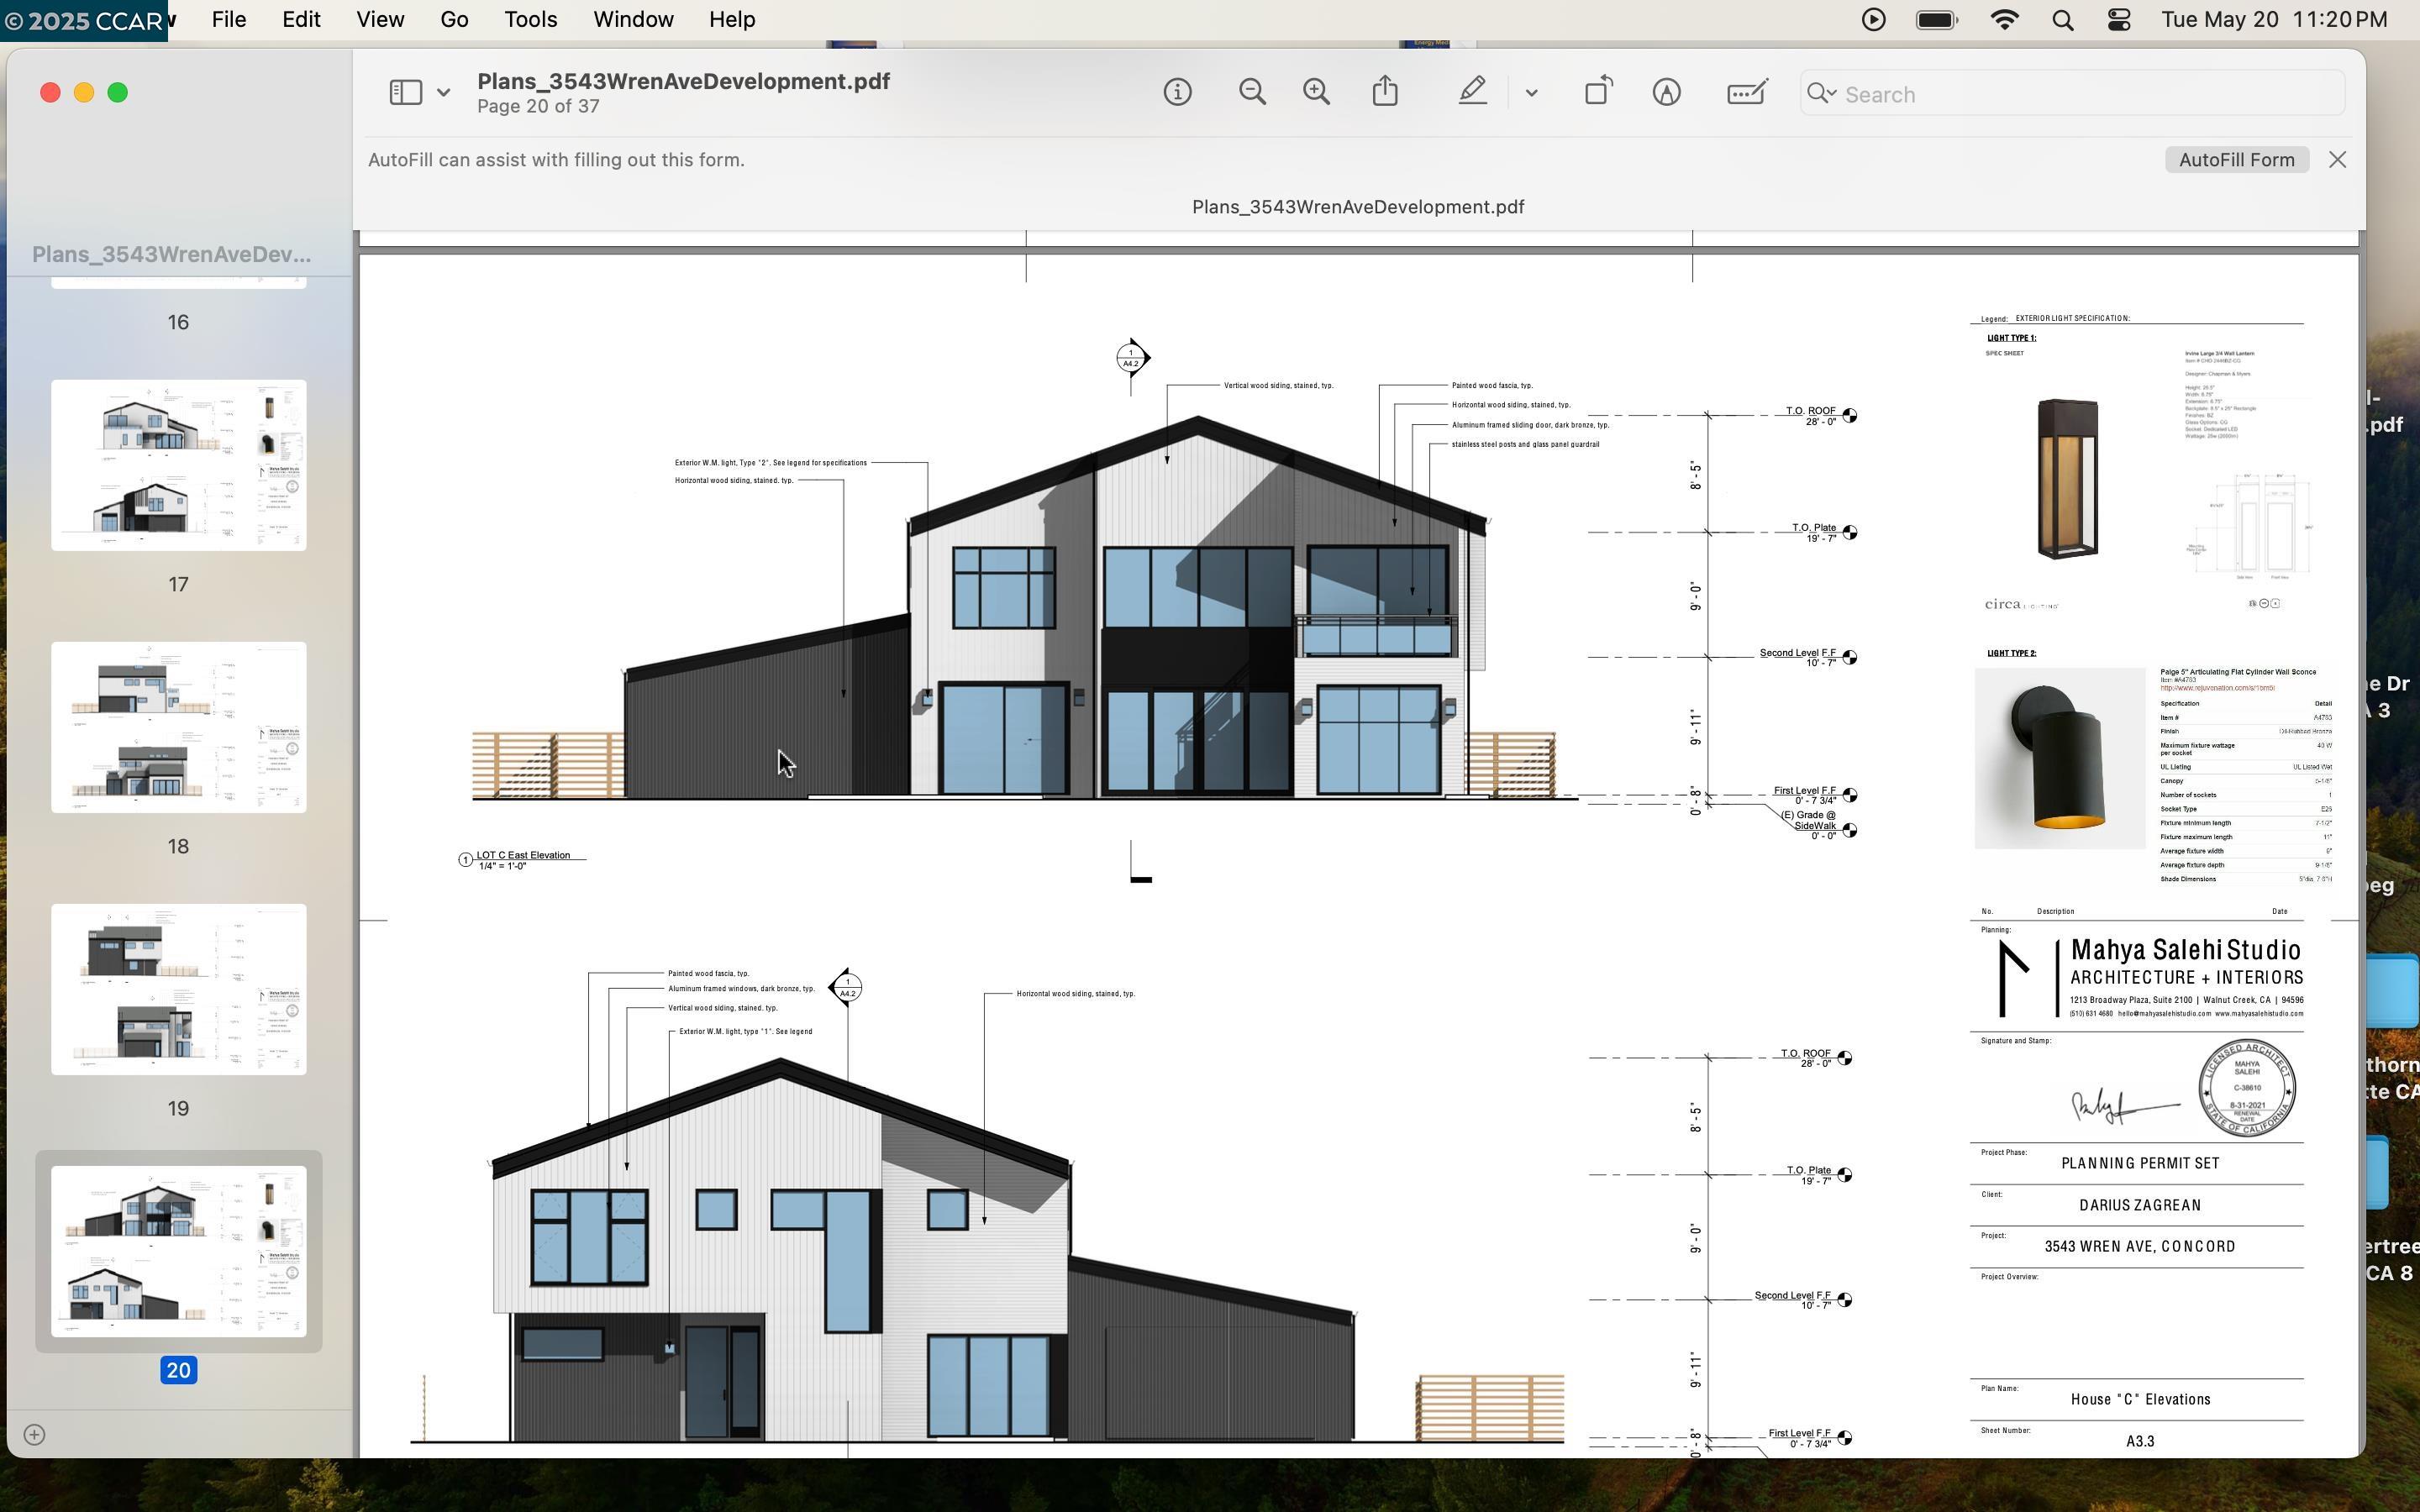
Task: Zoom in using the magnifier plus icon
Action: (x=1316, y=93)
